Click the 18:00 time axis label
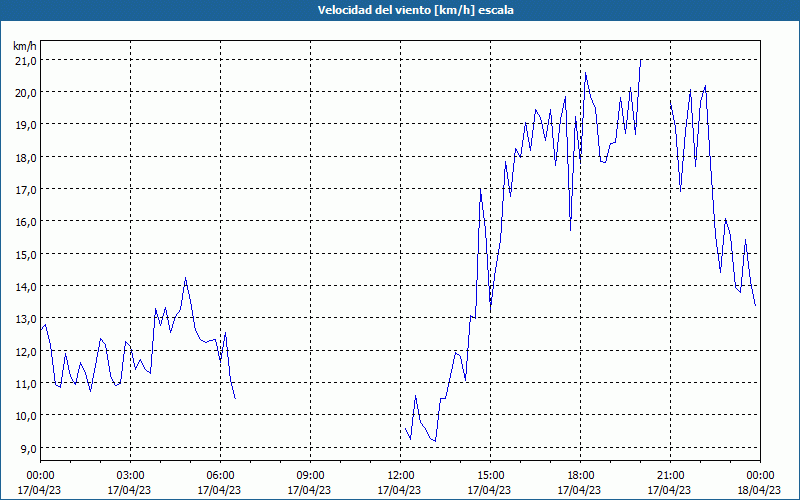Screen dimensions: 800x500 [x=581, y=476]
